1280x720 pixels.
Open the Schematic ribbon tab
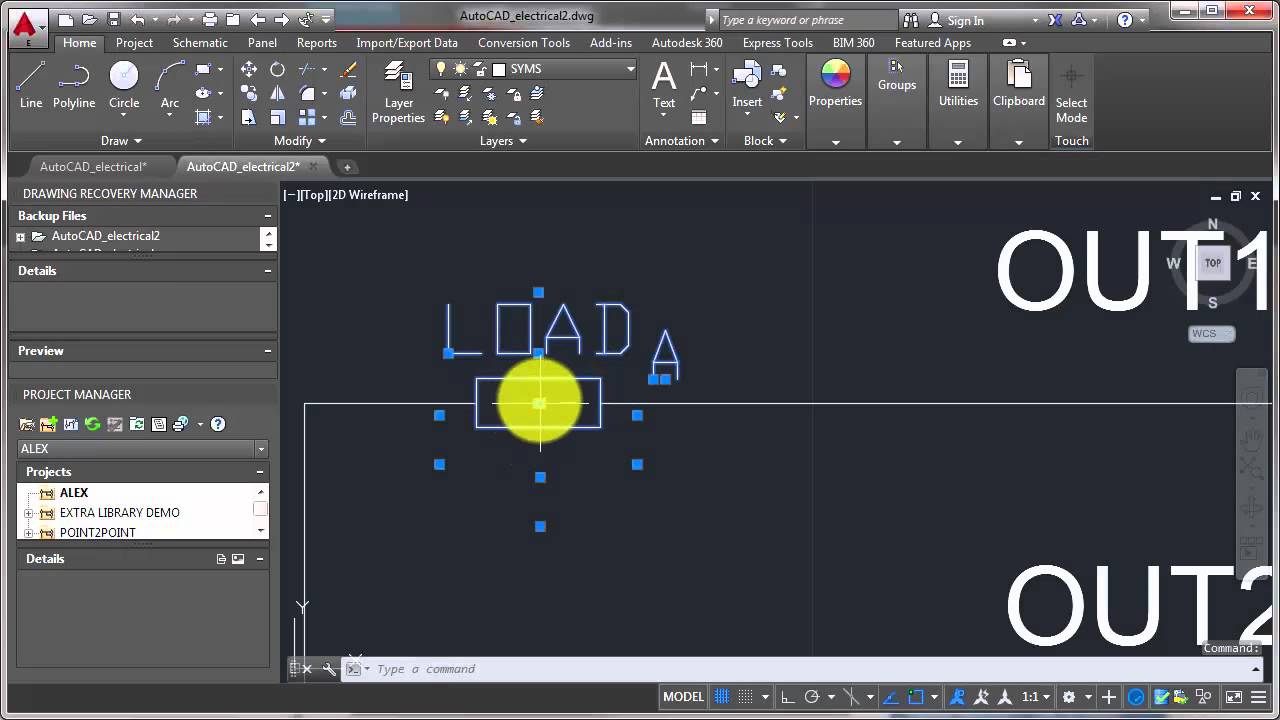tap(200, 43)
